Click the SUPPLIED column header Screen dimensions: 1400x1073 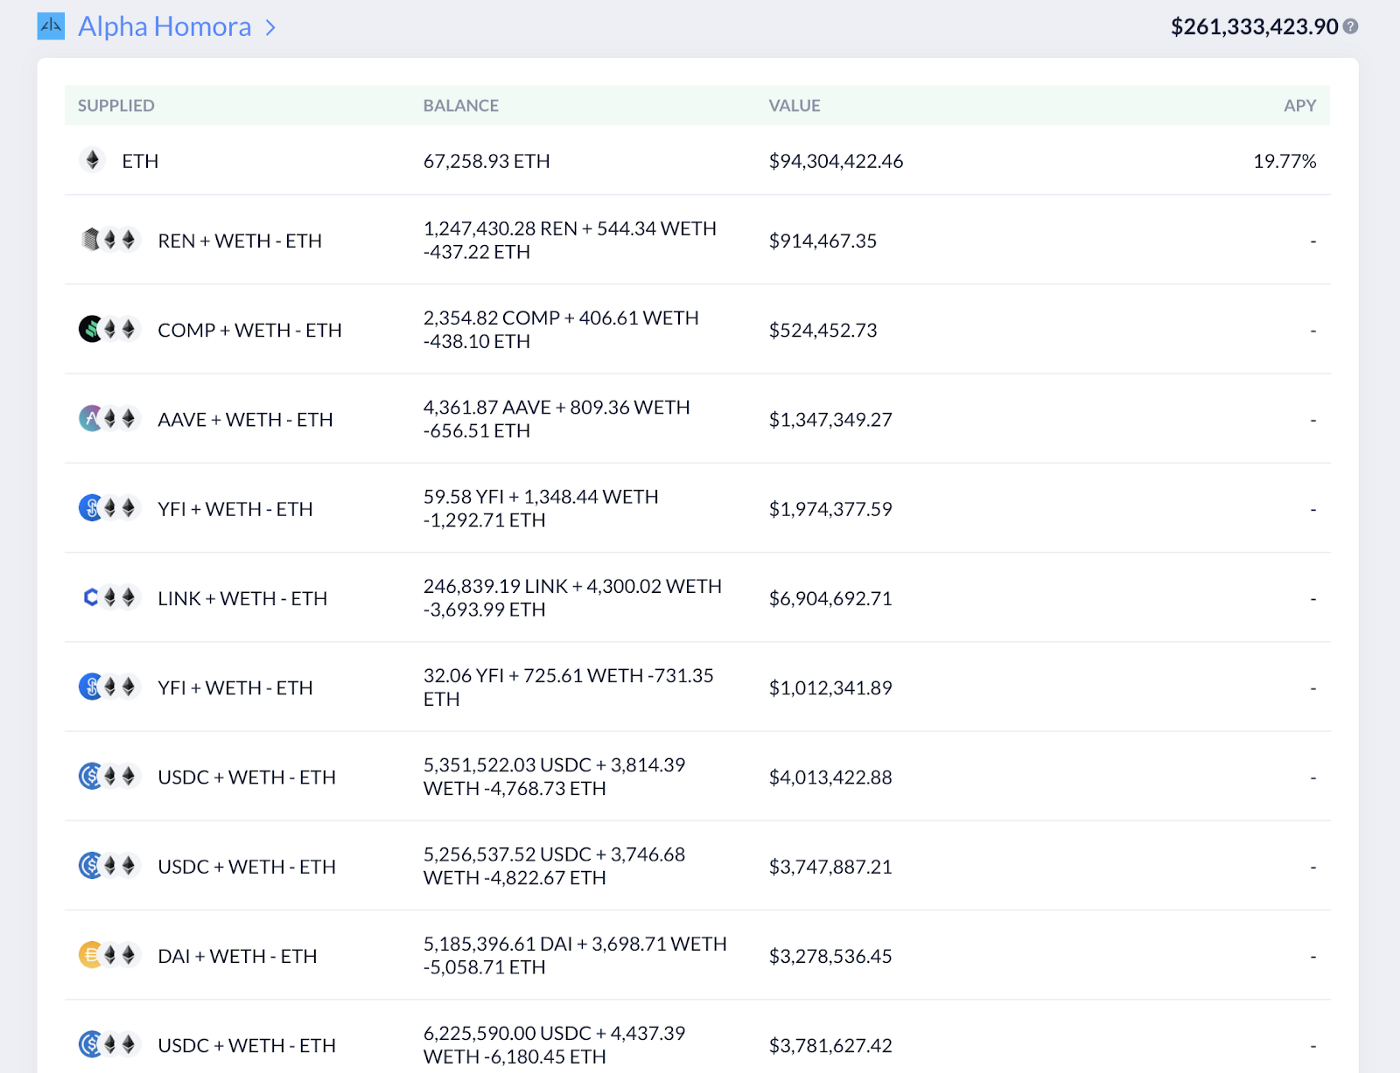click(x=116, y=105)
